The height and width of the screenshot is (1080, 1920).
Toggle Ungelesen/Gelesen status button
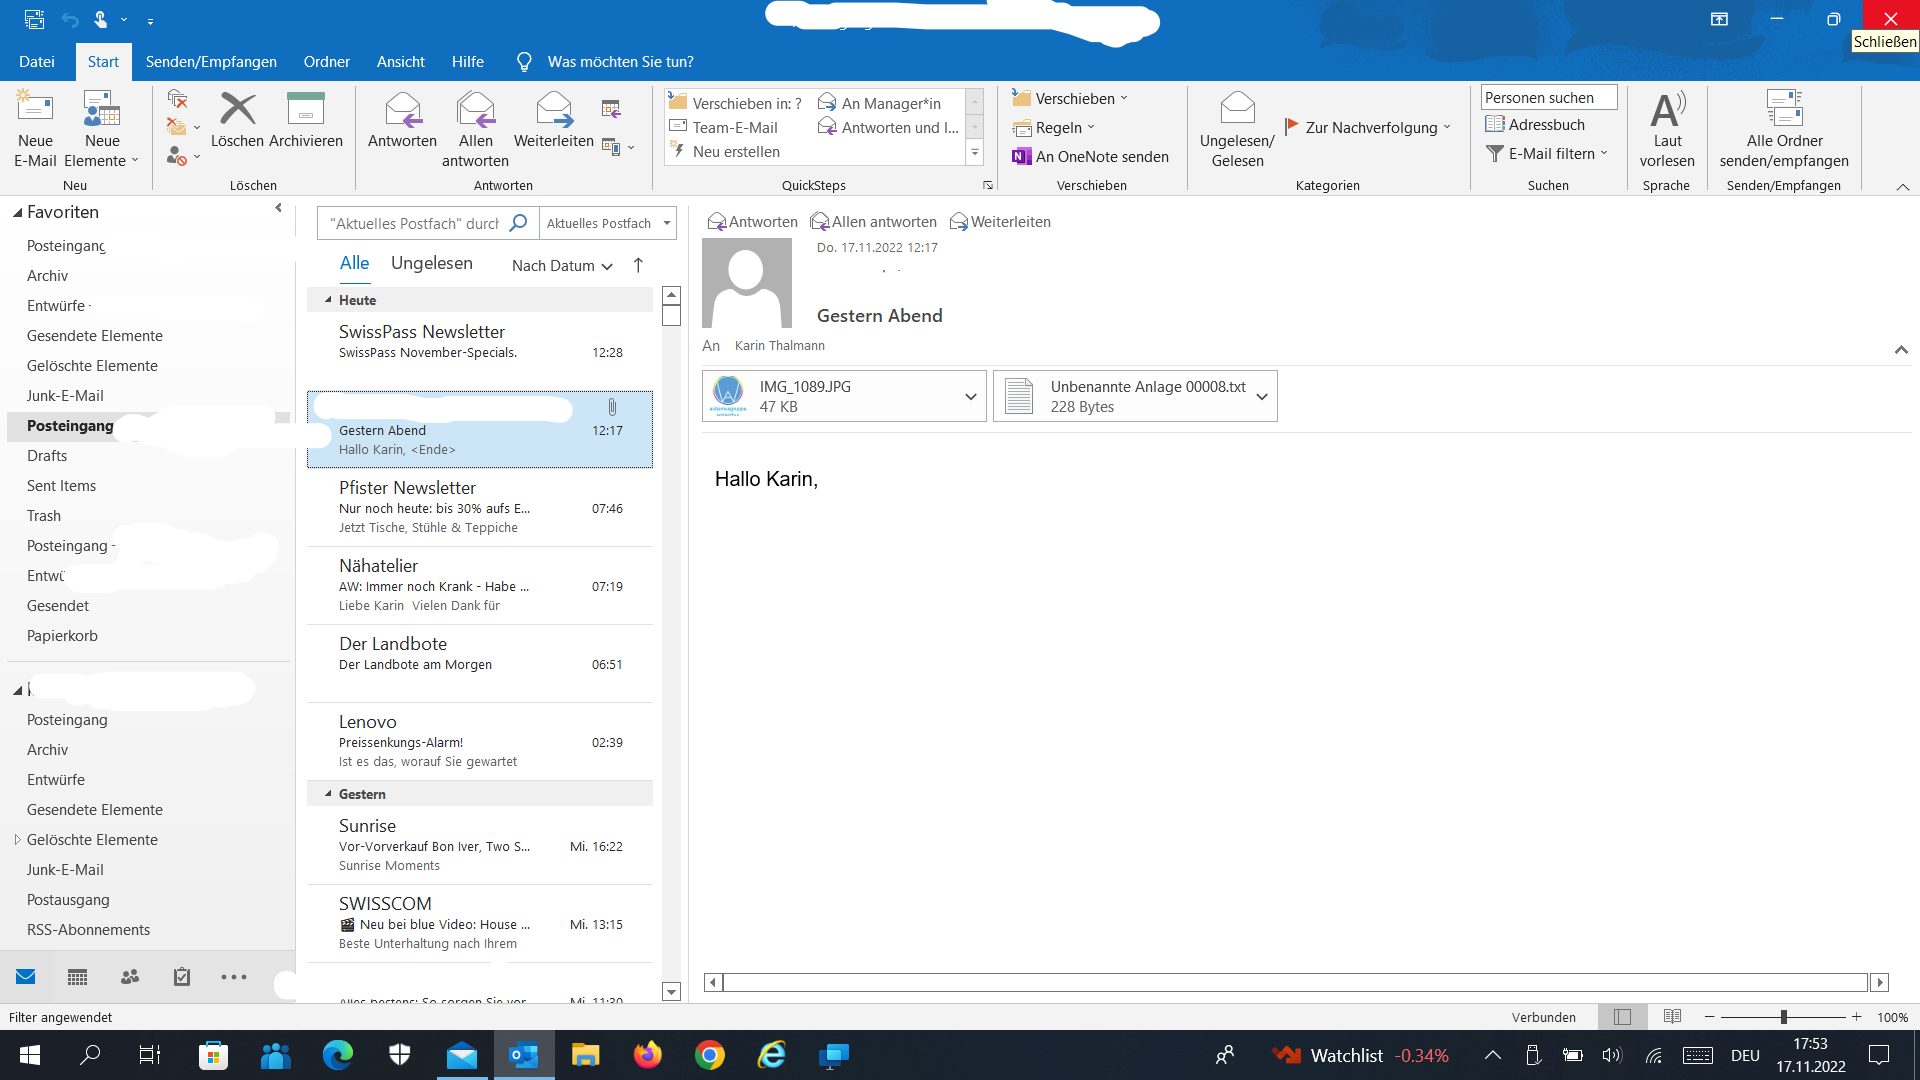(1237, 109)
